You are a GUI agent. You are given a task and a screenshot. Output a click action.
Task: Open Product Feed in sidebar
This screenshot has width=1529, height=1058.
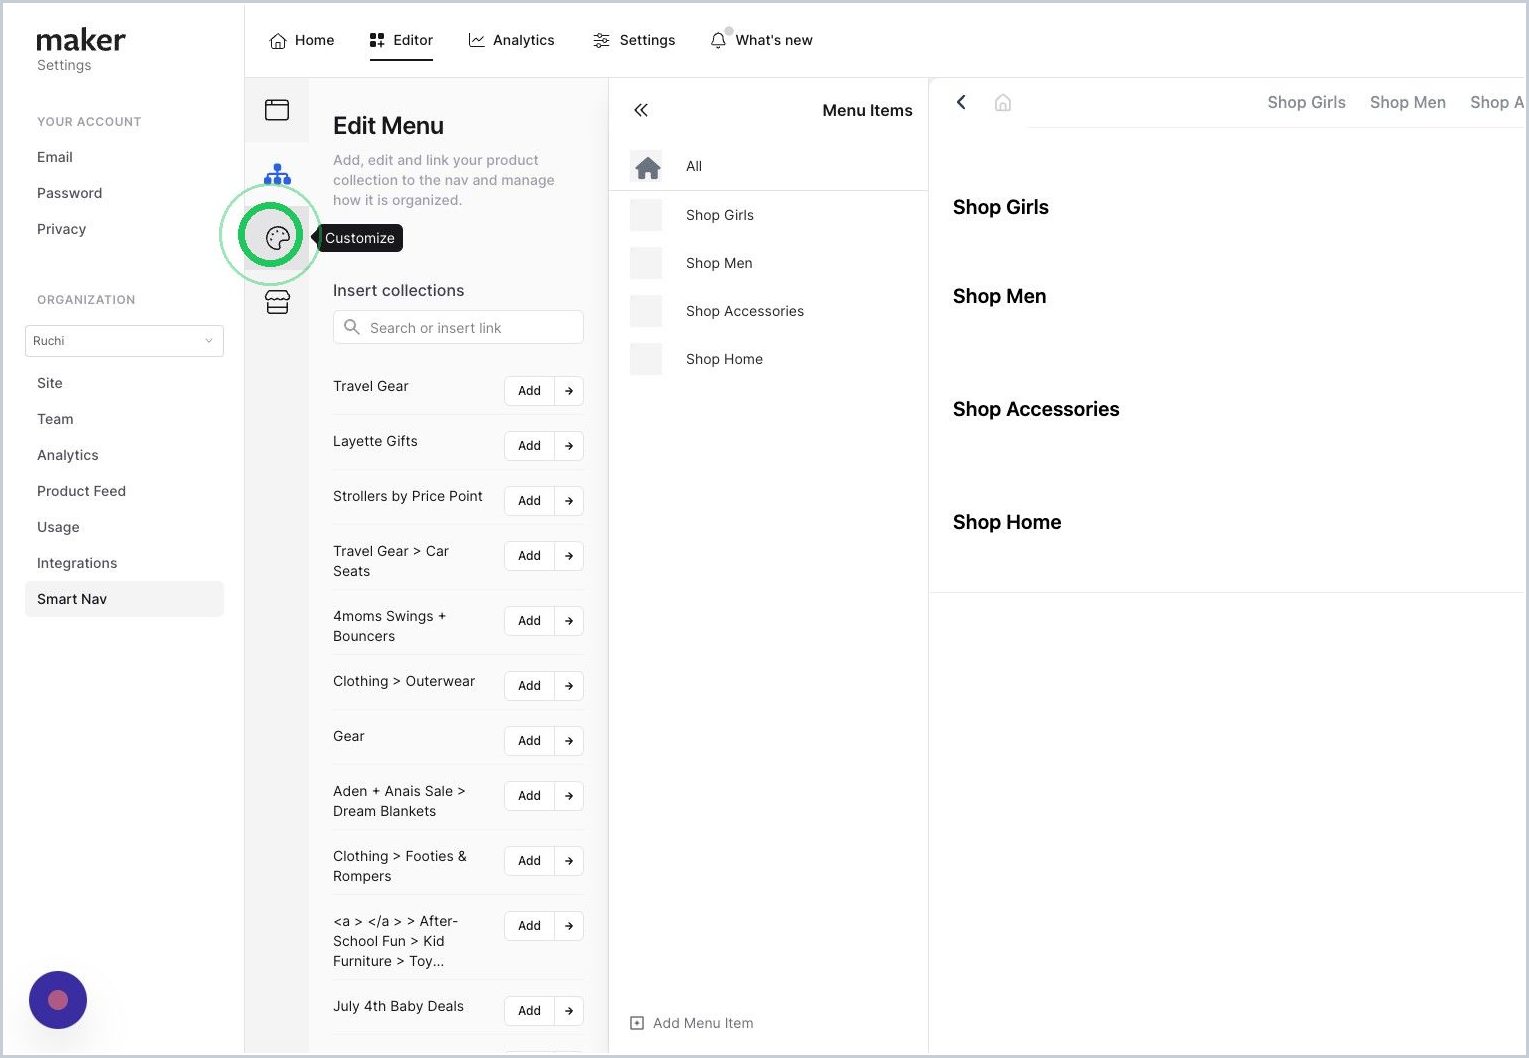tap(81, 491)
